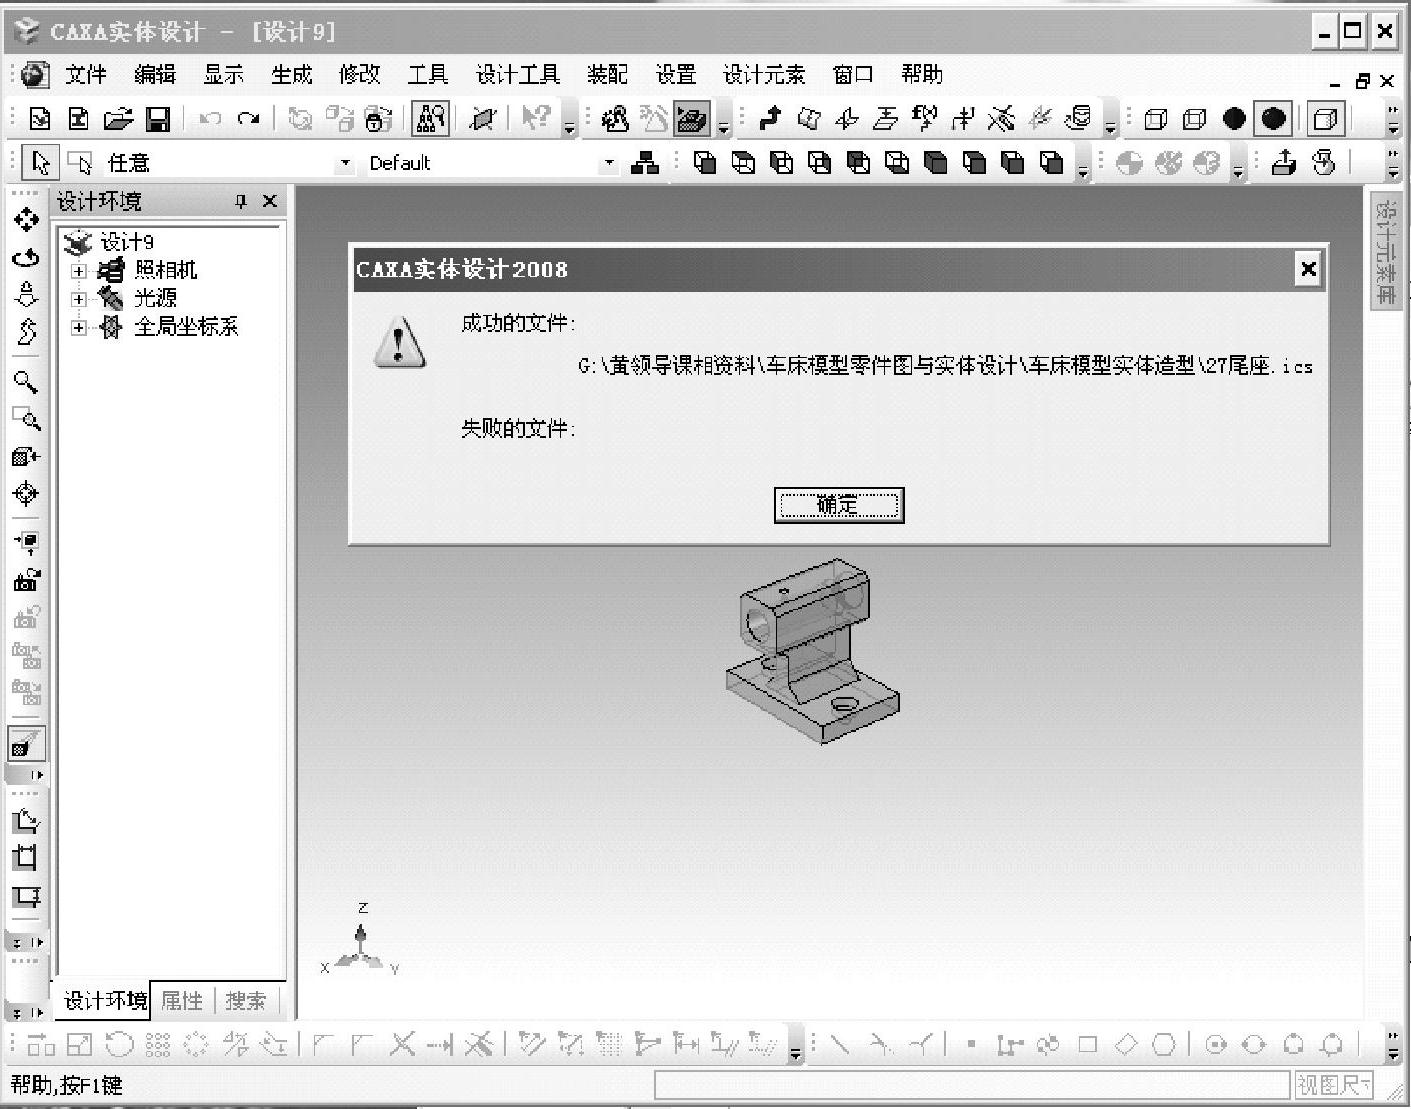Click the camera icon in left toolbar
This screenshot has height=1109, width=1411.
pos(26,580)
